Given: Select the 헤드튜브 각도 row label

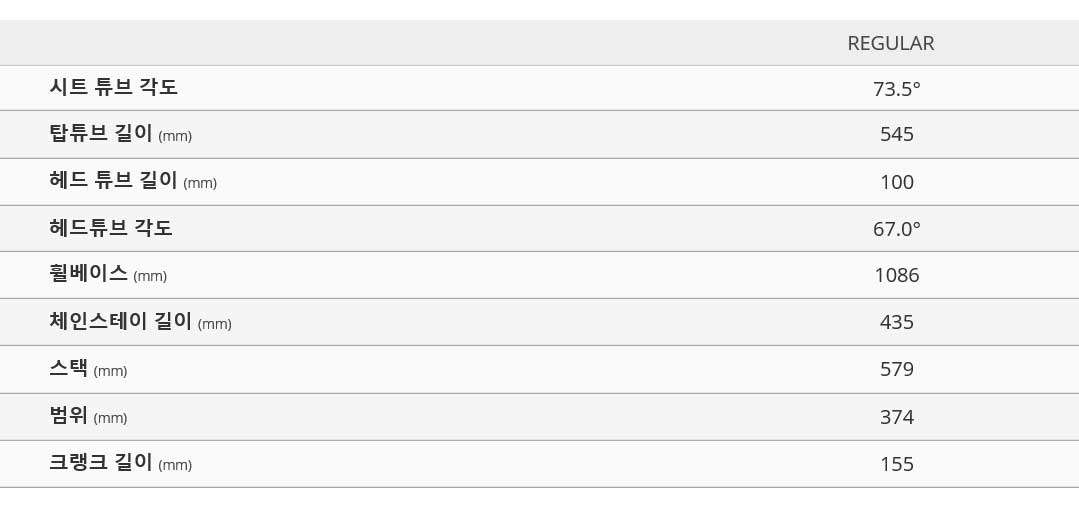Looking at the screenshot, I should [111, 228].
